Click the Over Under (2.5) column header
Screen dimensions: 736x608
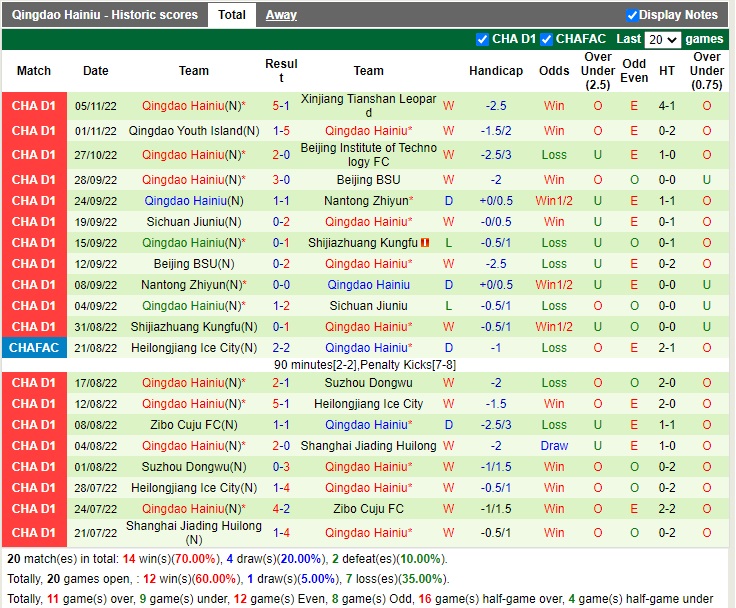(x=598, y=71)
